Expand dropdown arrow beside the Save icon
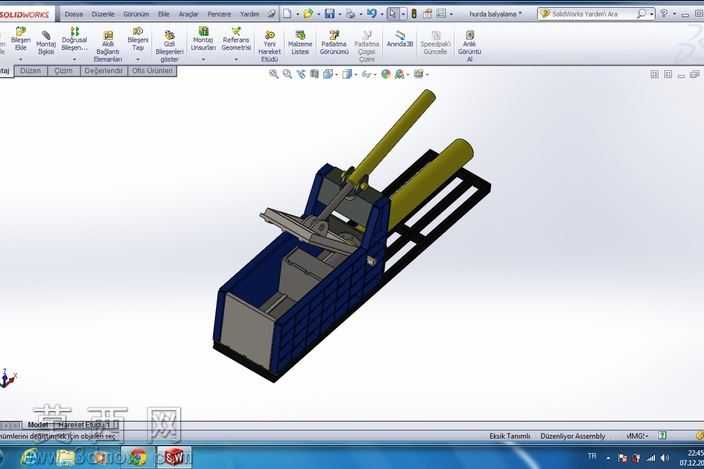Screen dimensions: 704x469 (x=340, y=14)
